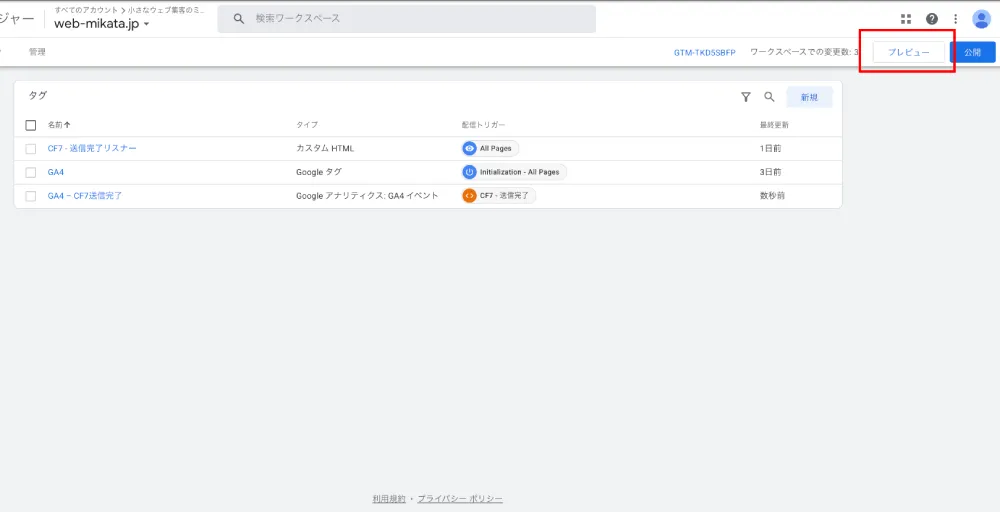Sort by the 名前 column arrow
Image resolution: width=1000 pixels, height=512 pixels.
pyautogui.click(x=68, y=125)
